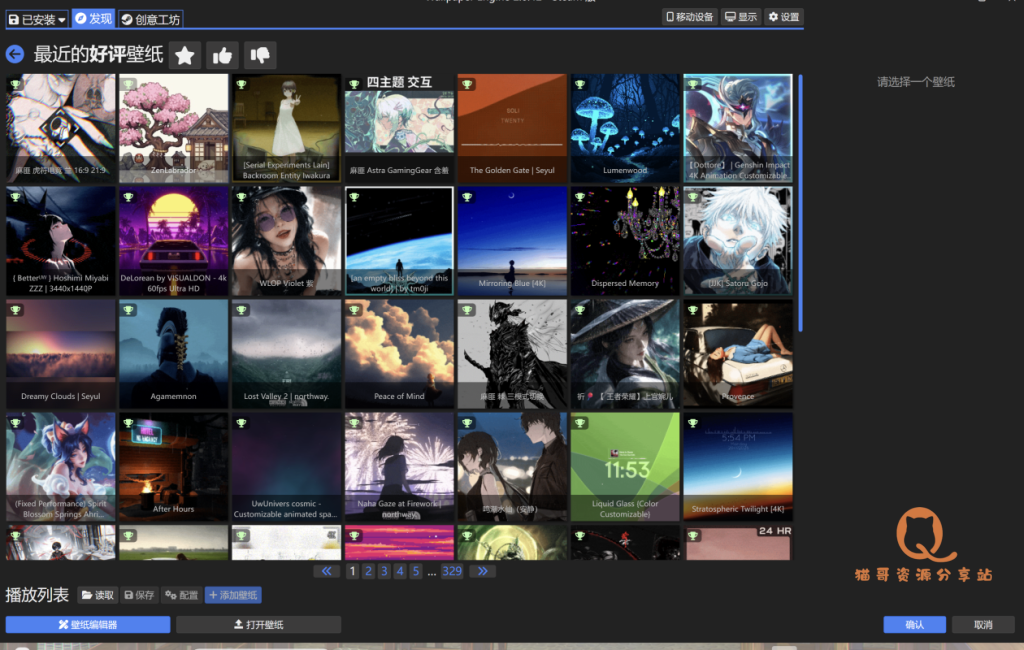Go to page 3
The height and width of the screenshot is (650, 1024).
[x=384, y=572]
